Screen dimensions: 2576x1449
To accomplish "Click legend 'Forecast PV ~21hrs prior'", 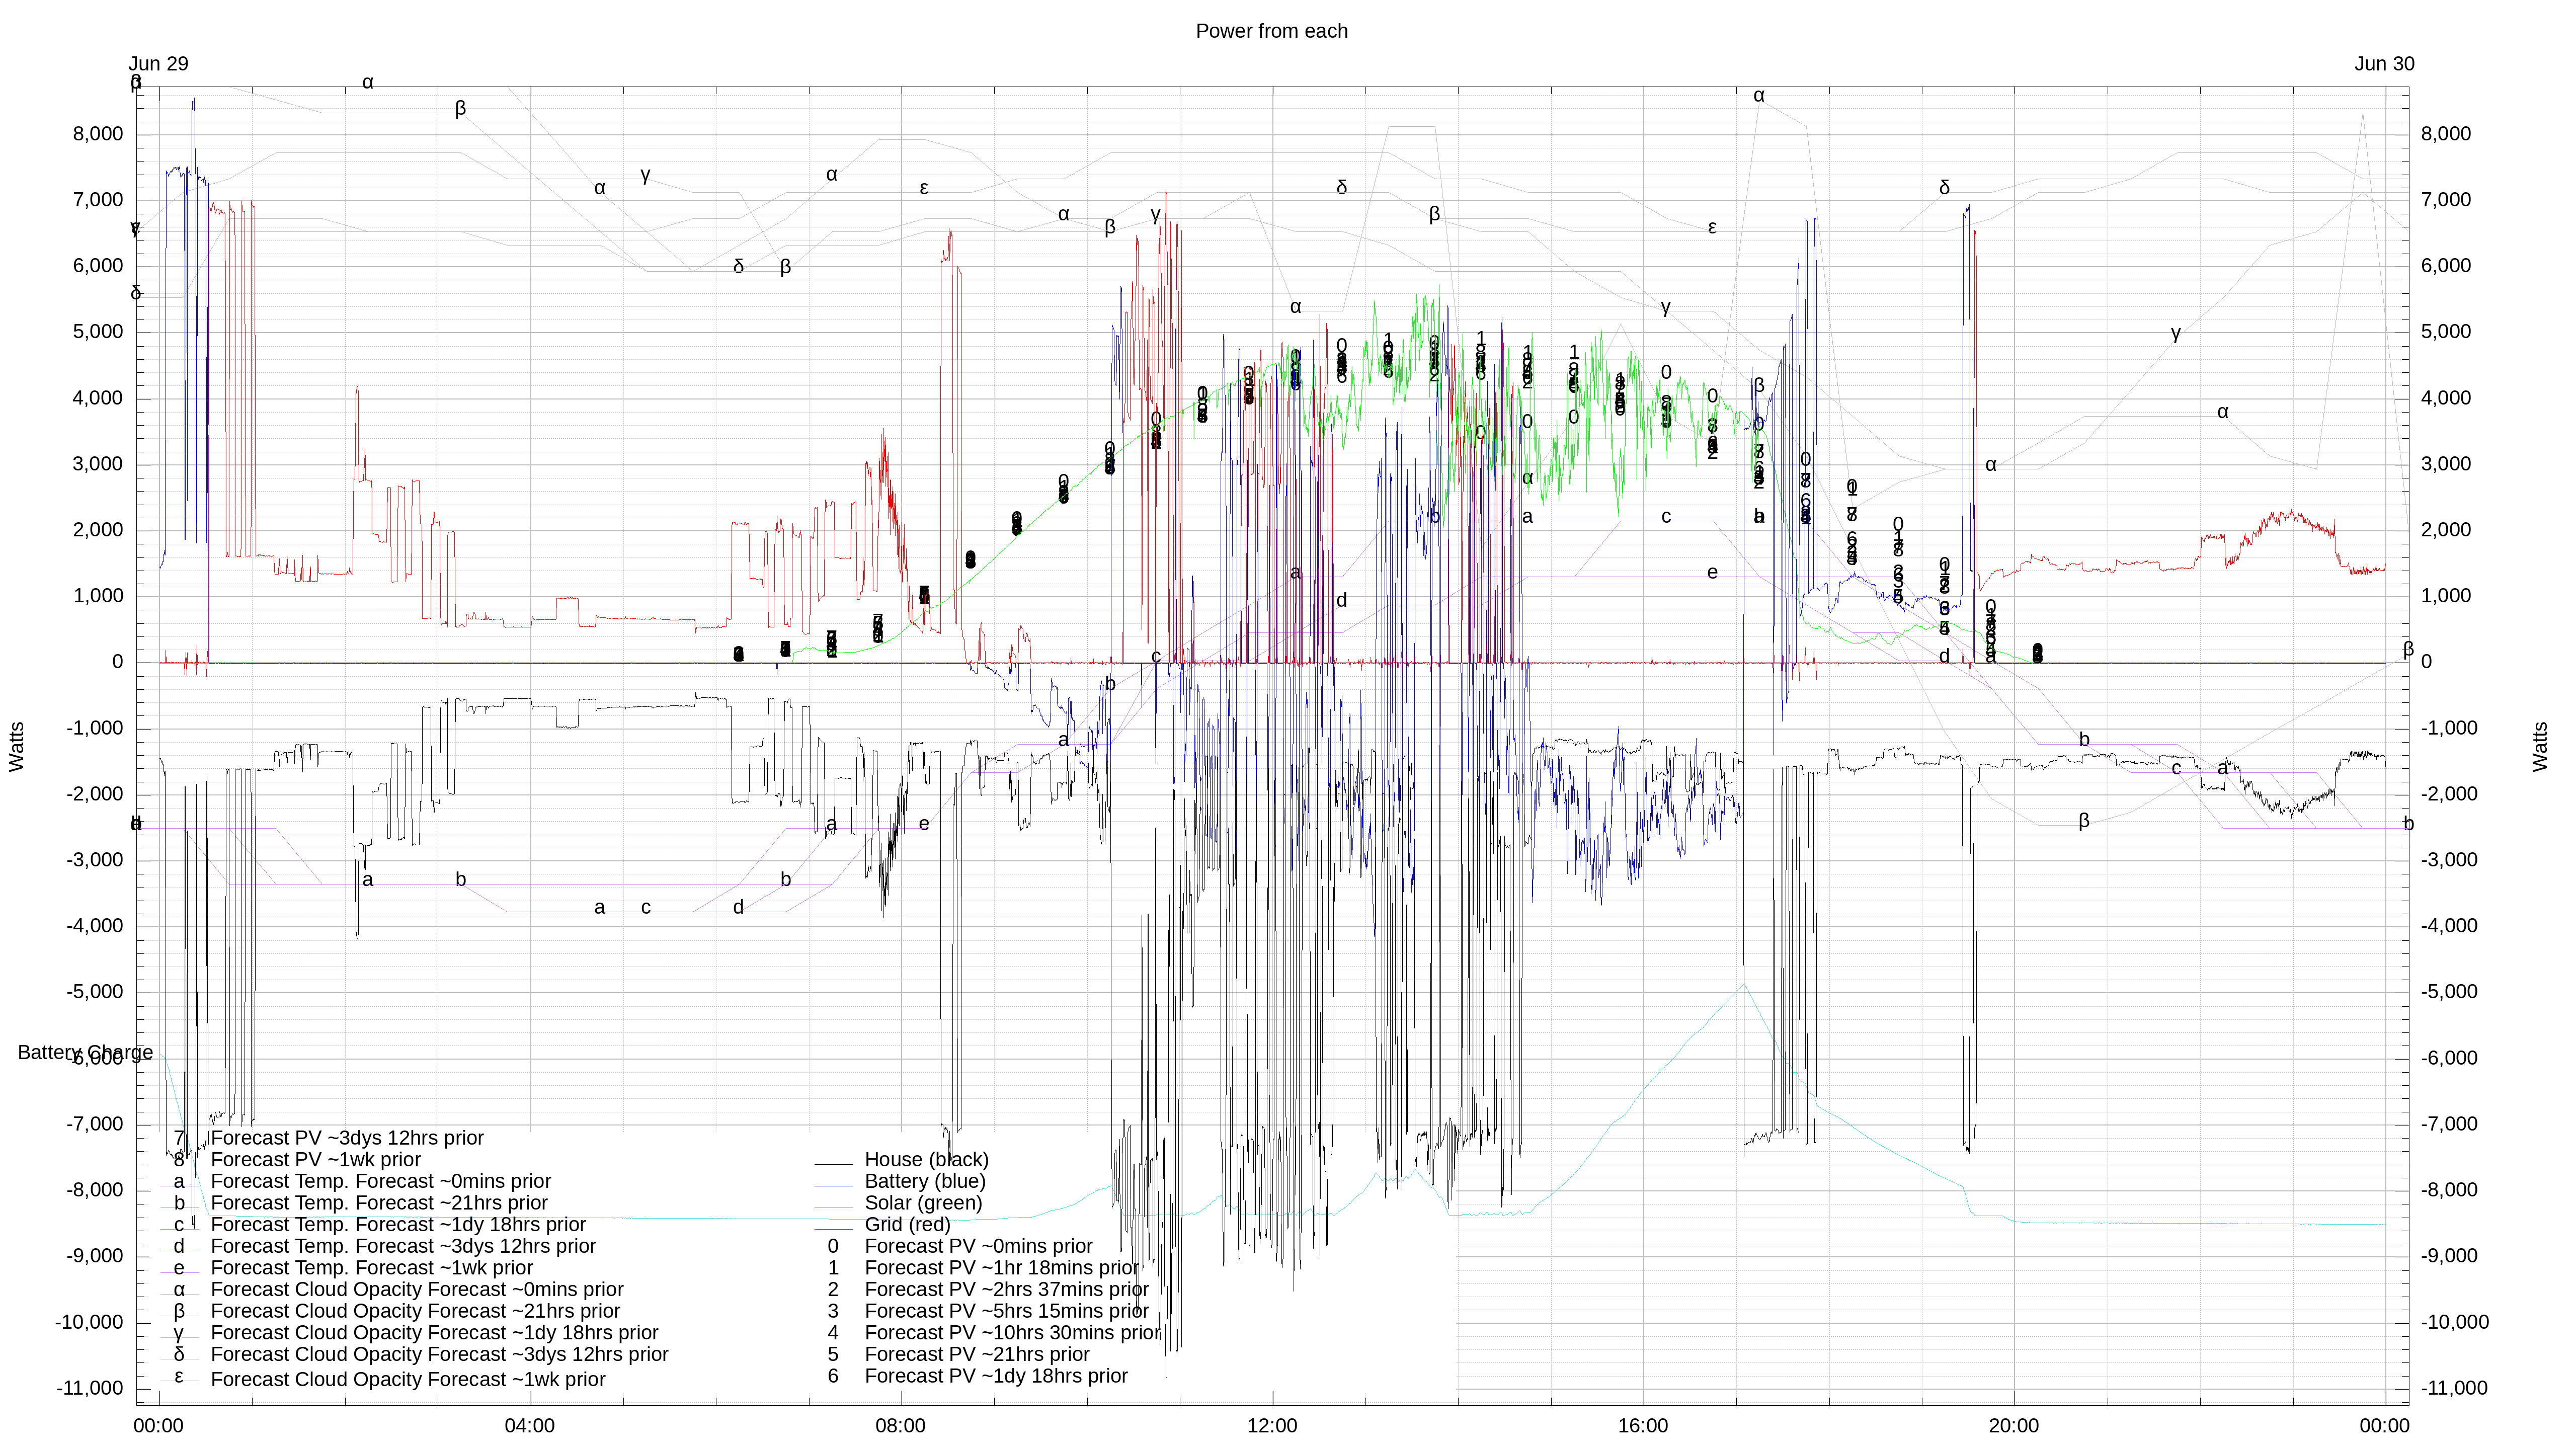I will point(976,1354).
